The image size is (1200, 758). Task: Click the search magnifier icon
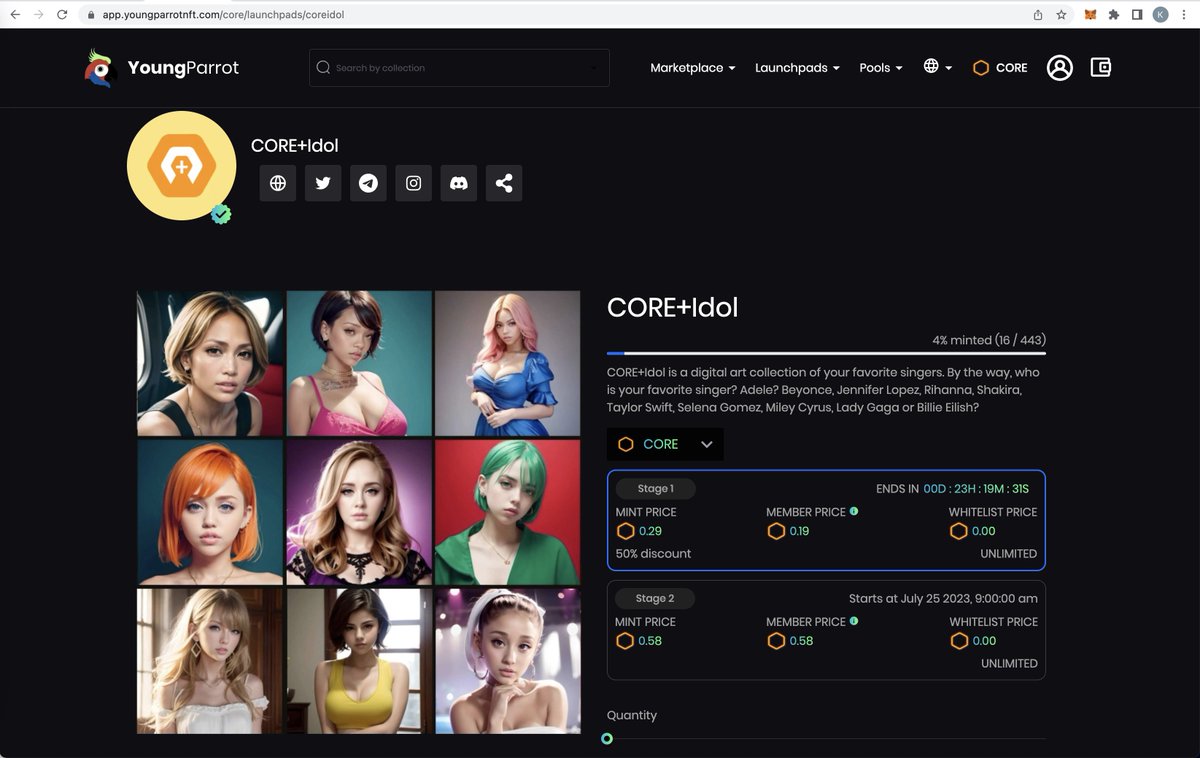point(323,68)
